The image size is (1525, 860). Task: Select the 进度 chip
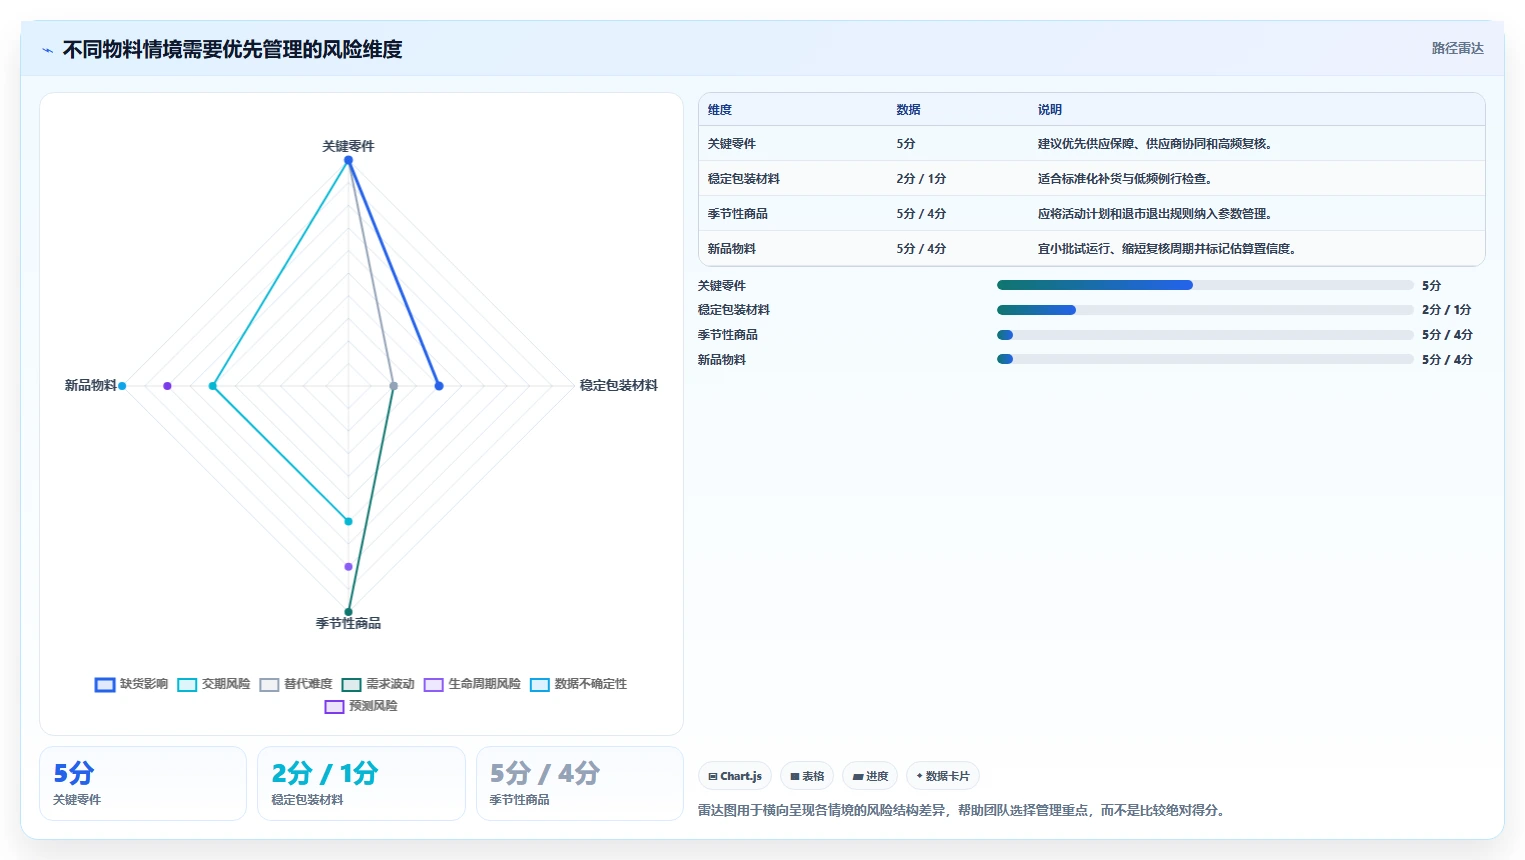tap(870, 776)
